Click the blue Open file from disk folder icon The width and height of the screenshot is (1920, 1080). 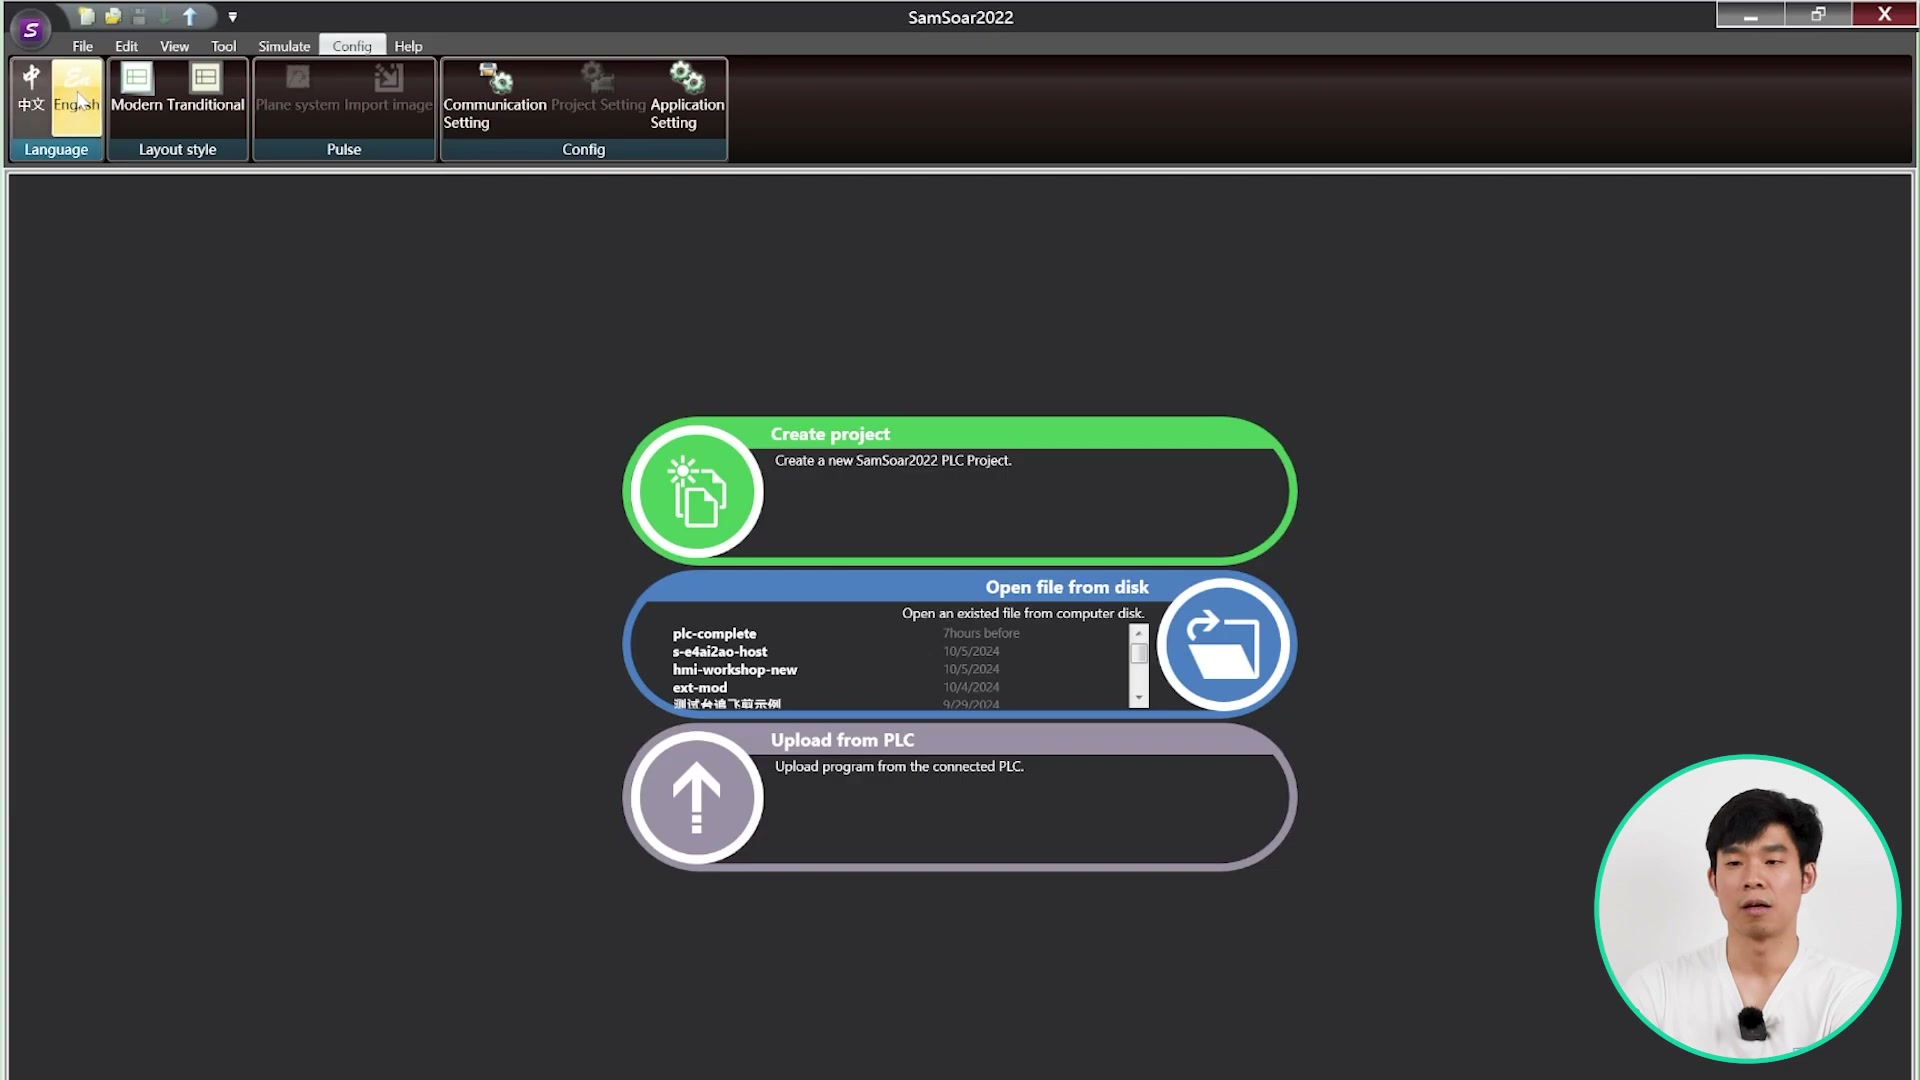(1223, 645)
